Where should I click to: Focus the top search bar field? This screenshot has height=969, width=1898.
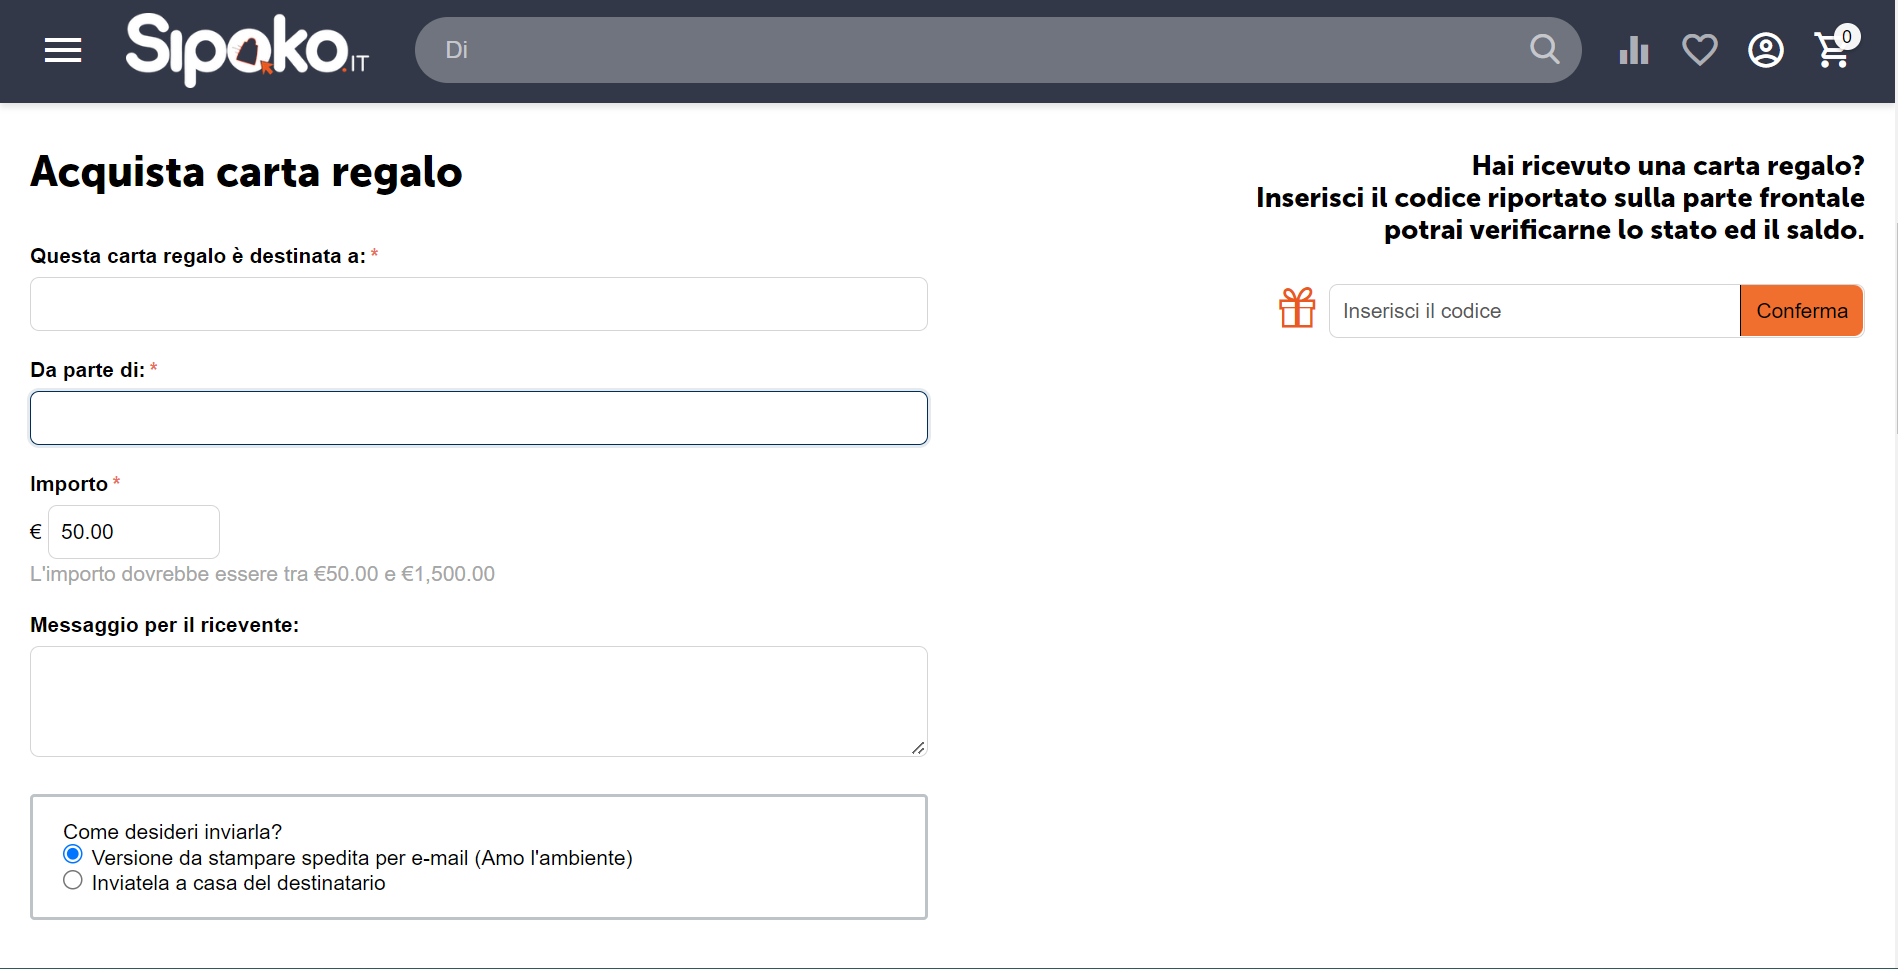point(980,50)
